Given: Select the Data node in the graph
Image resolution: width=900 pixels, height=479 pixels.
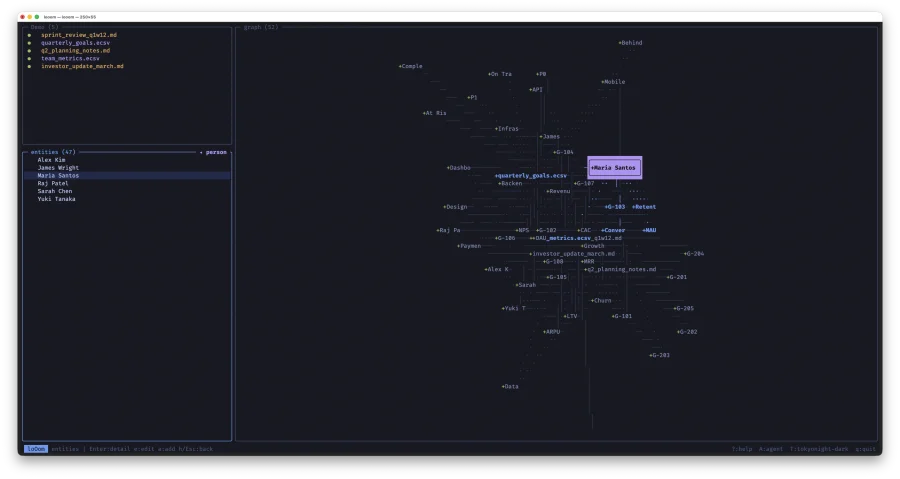Looking at the screenshot, I should point(510,386).
